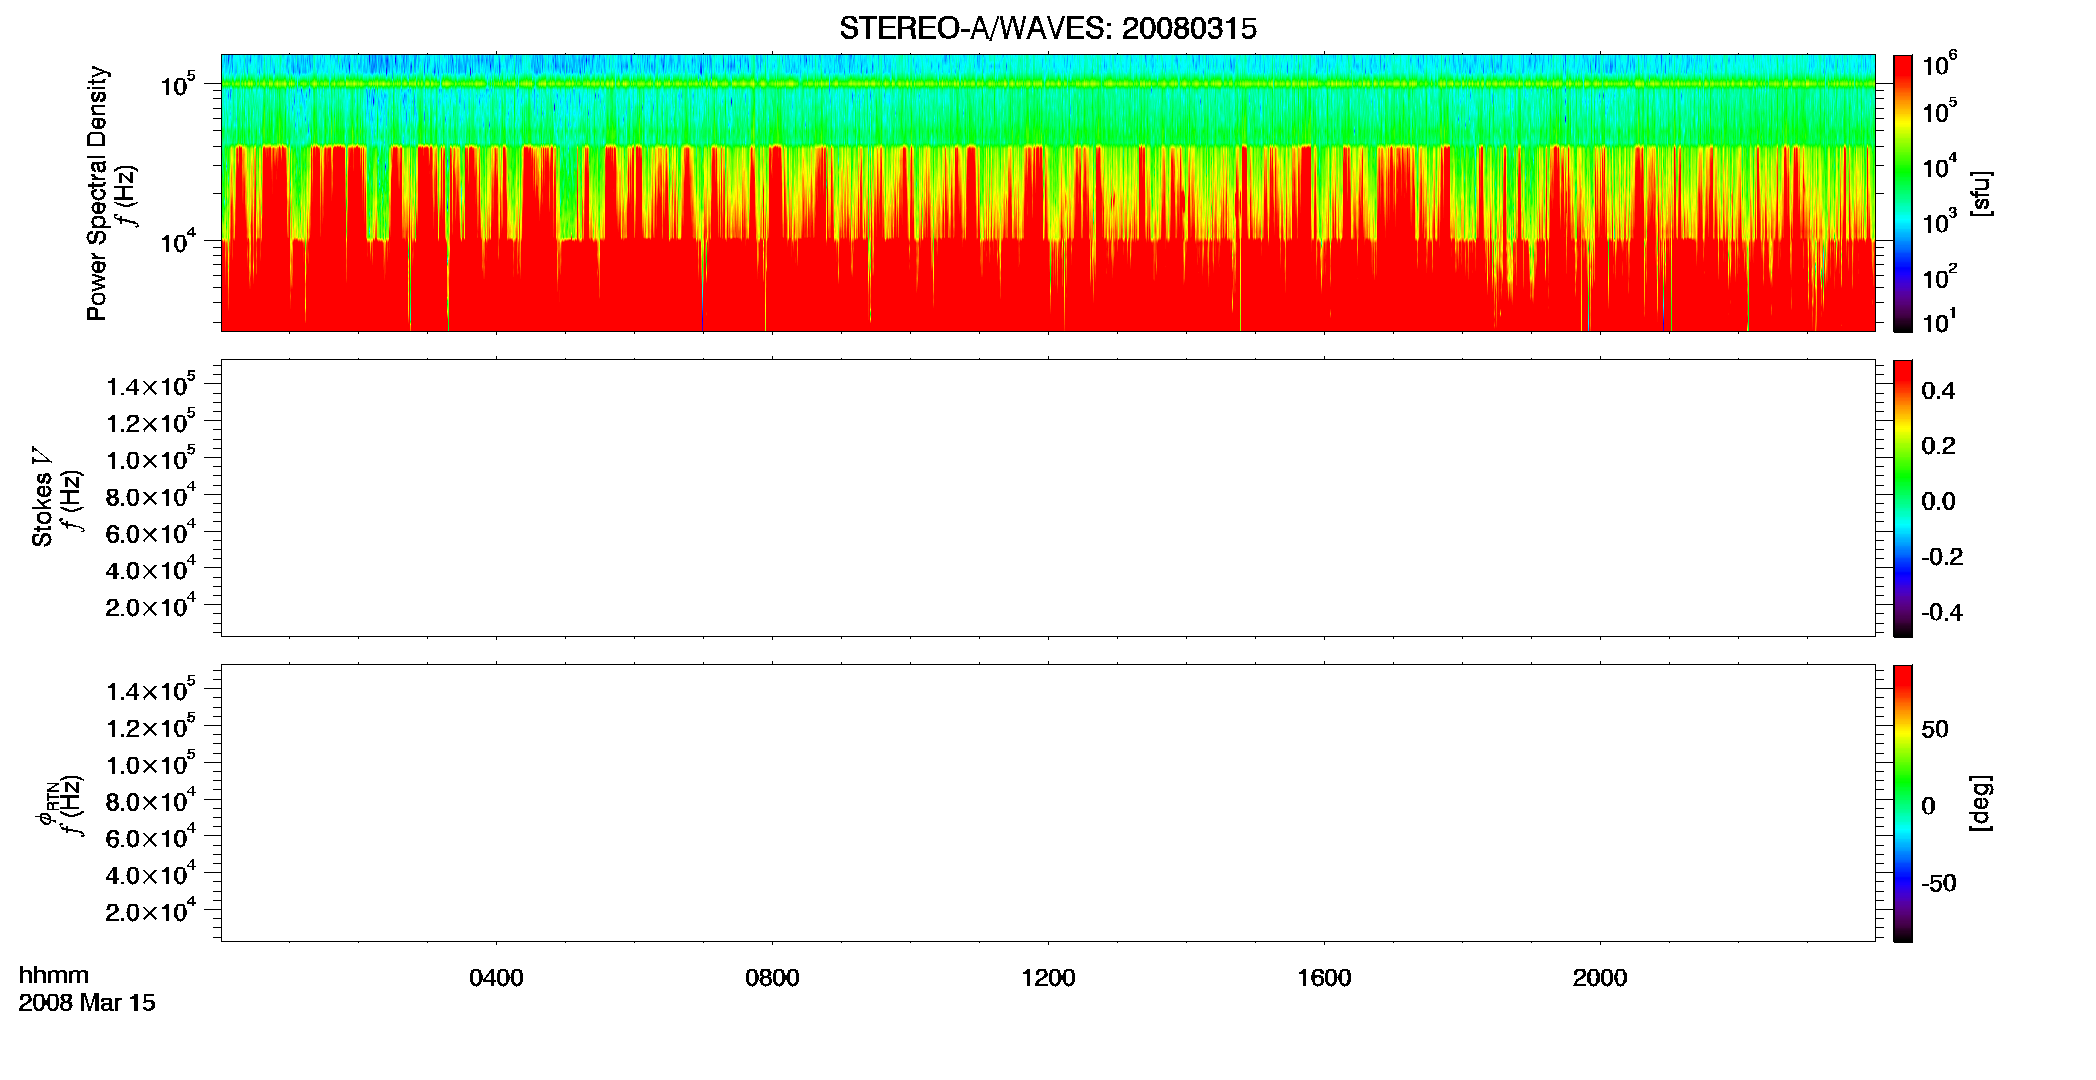Click the power spectrogram panel
The height and width of the screenshot is (1080, 2096).
coord(1048,193)
